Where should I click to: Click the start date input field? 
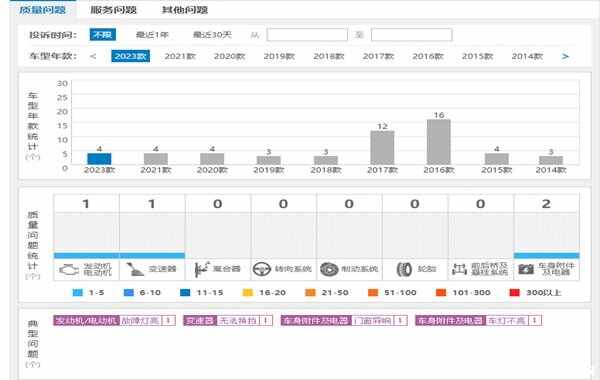coord(307,35)
